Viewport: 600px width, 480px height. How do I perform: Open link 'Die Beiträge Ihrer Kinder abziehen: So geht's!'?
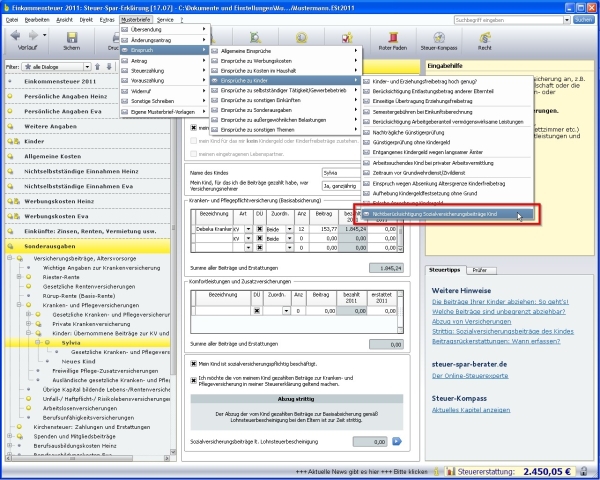click(500, 302)
